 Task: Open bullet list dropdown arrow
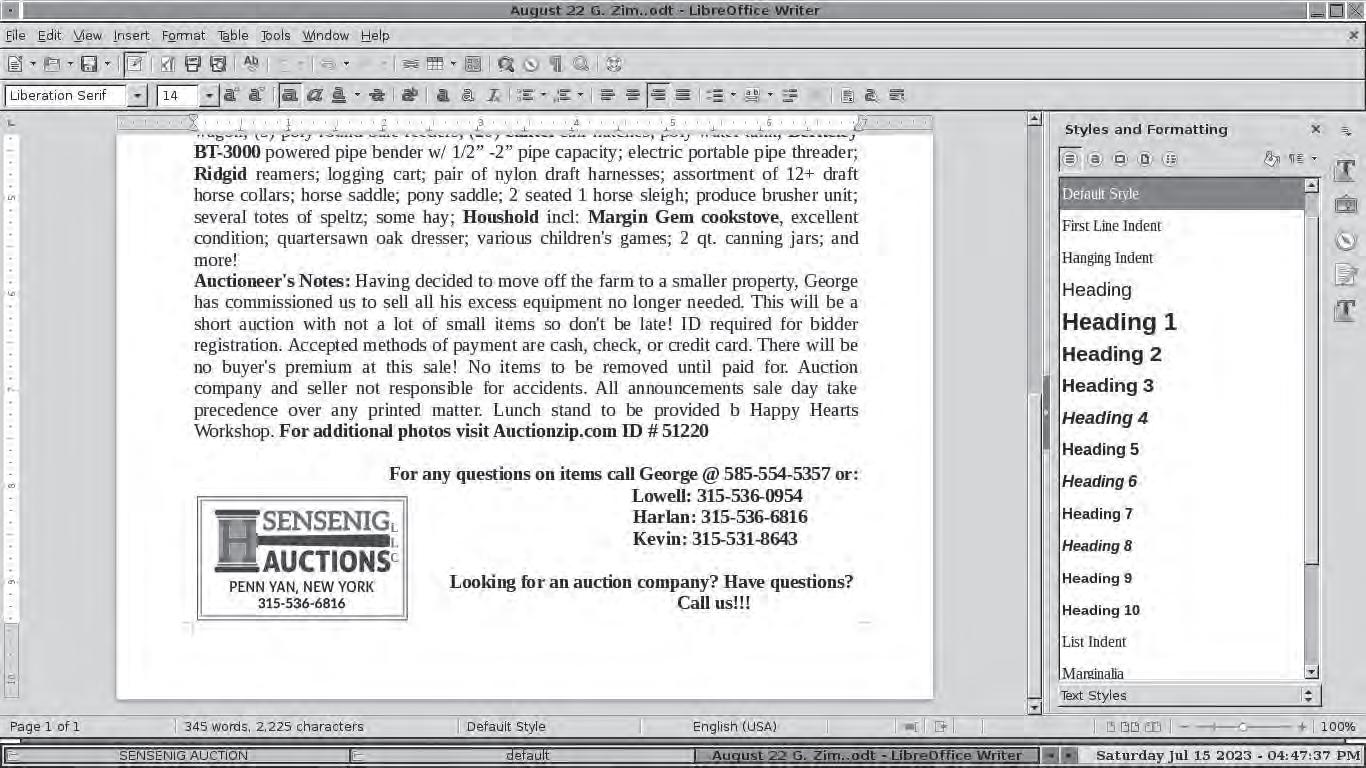tap(543, 95)
